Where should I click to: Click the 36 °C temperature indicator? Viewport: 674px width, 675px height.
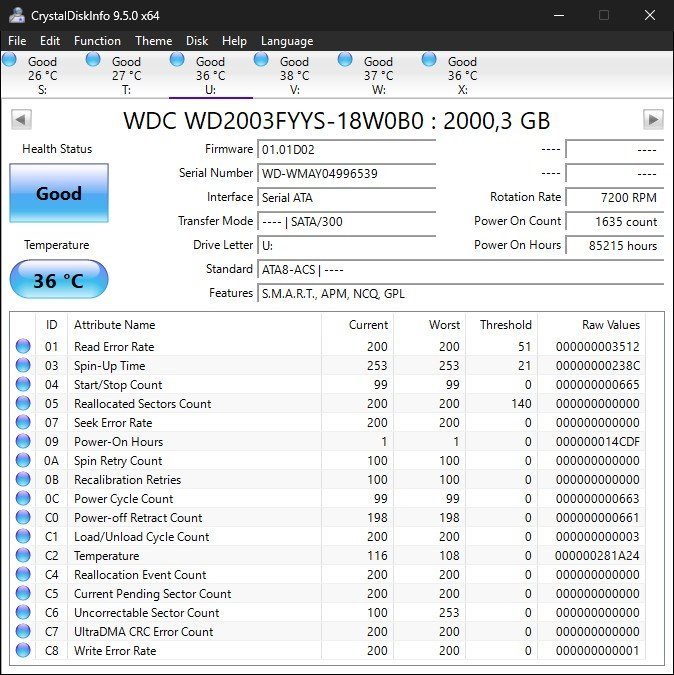(x=58, y=280)
